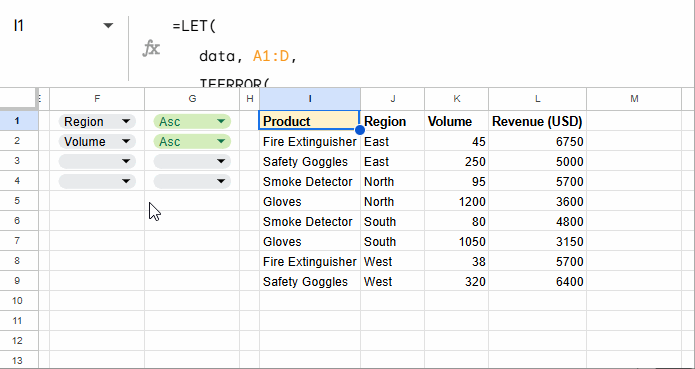Select the revenue value 4800
The width and height of the screenshot is (695, 369).
(x=538, y=221)
